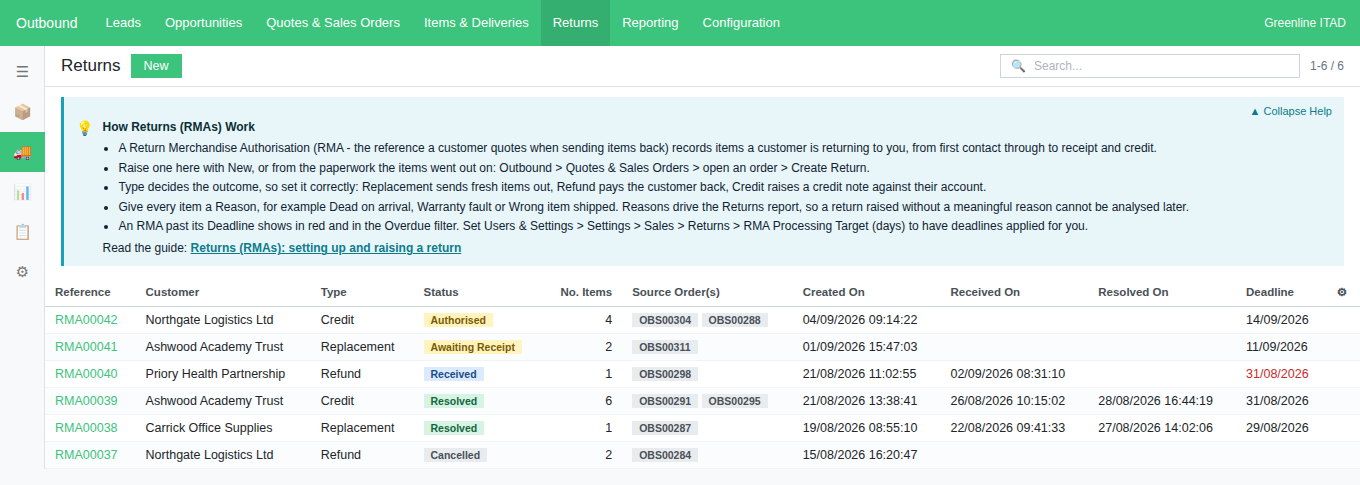Click created date 15/08/2026 16:20:47

coord(860,455)
